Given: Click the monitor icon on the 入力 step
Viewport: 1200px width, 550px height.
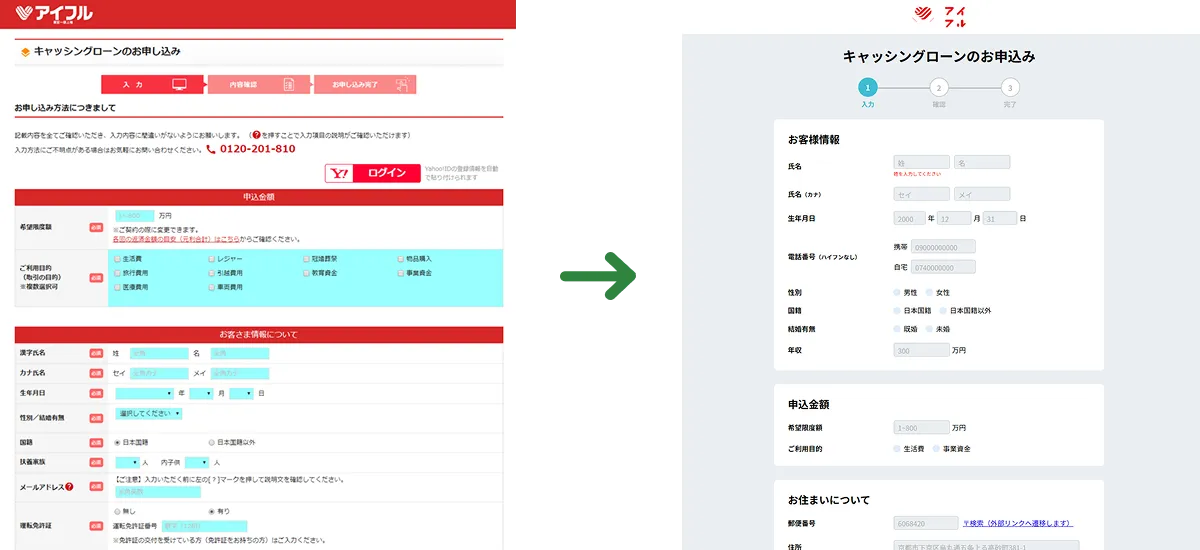Looking at the screenshot, I should 180,85.
